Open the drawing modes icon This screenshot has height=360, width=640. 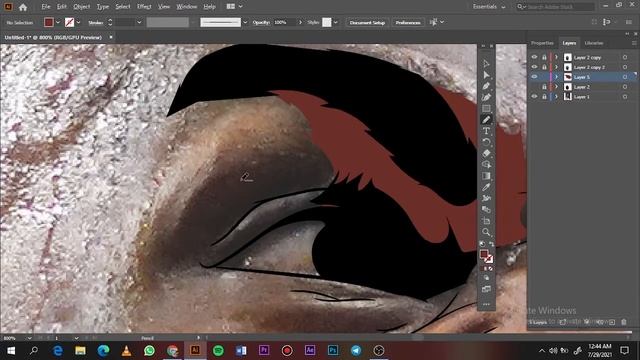486,278
